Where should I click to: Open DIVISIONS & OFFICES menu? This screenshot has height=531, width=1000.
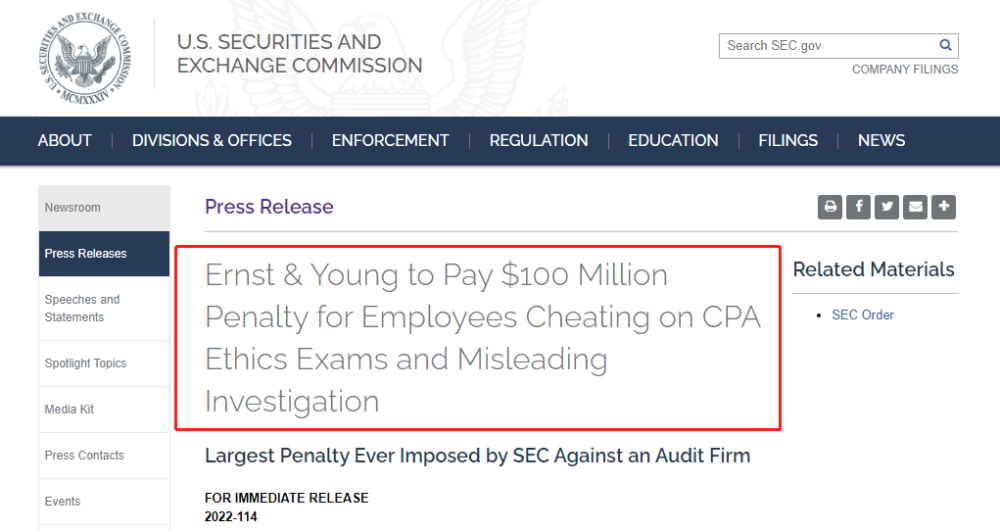tap(212, 141)
